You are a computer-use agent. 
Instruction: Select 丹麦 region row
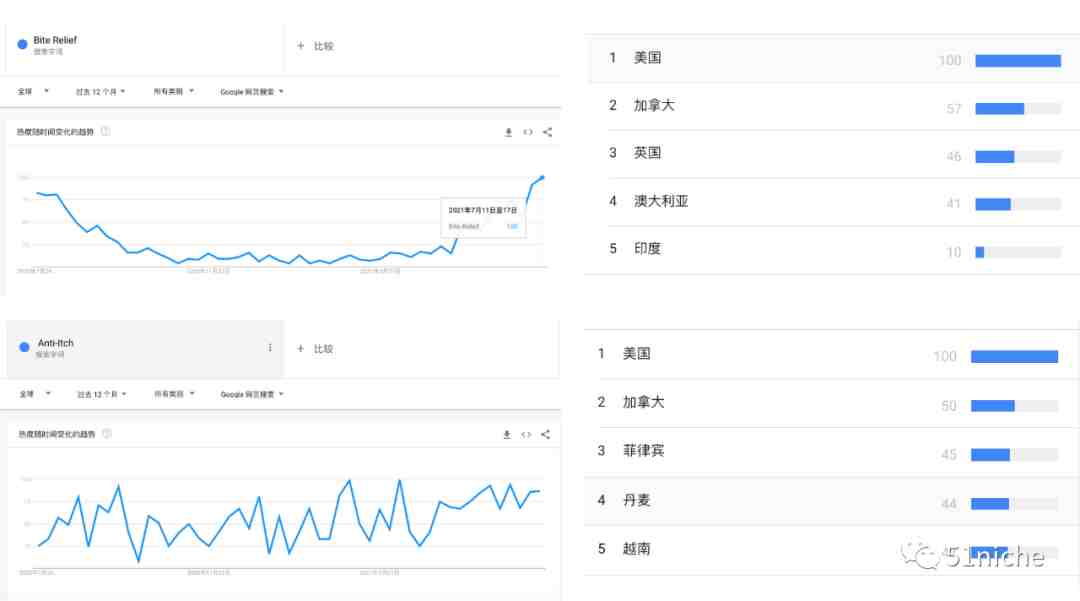(832, 501)
